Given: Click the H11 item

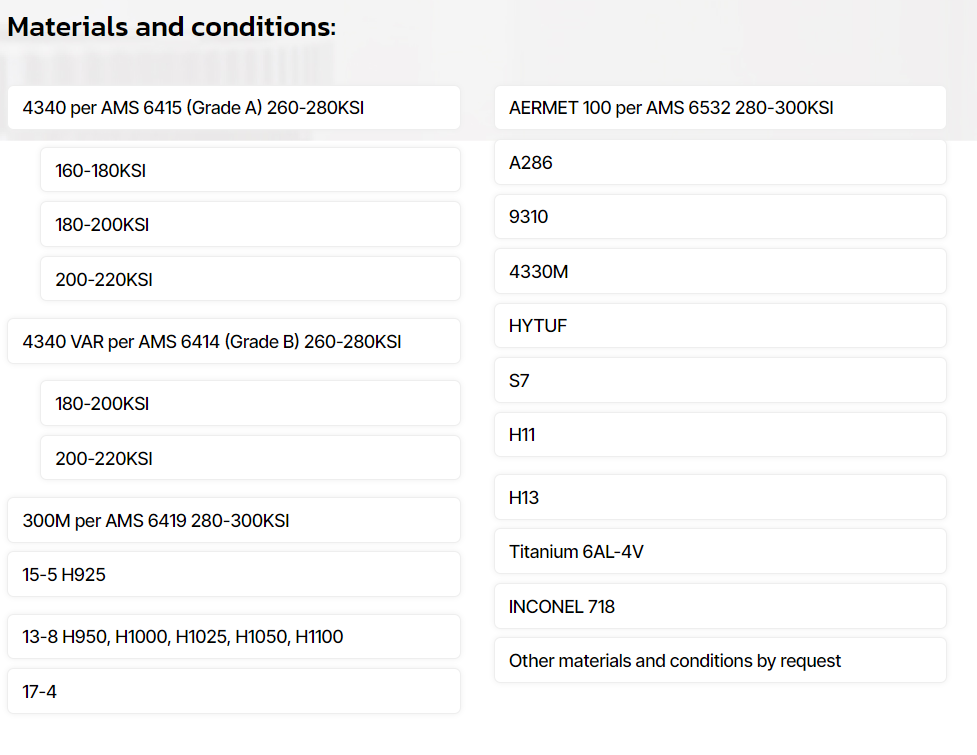Looking at the screenshot, I should coord(720,434).
